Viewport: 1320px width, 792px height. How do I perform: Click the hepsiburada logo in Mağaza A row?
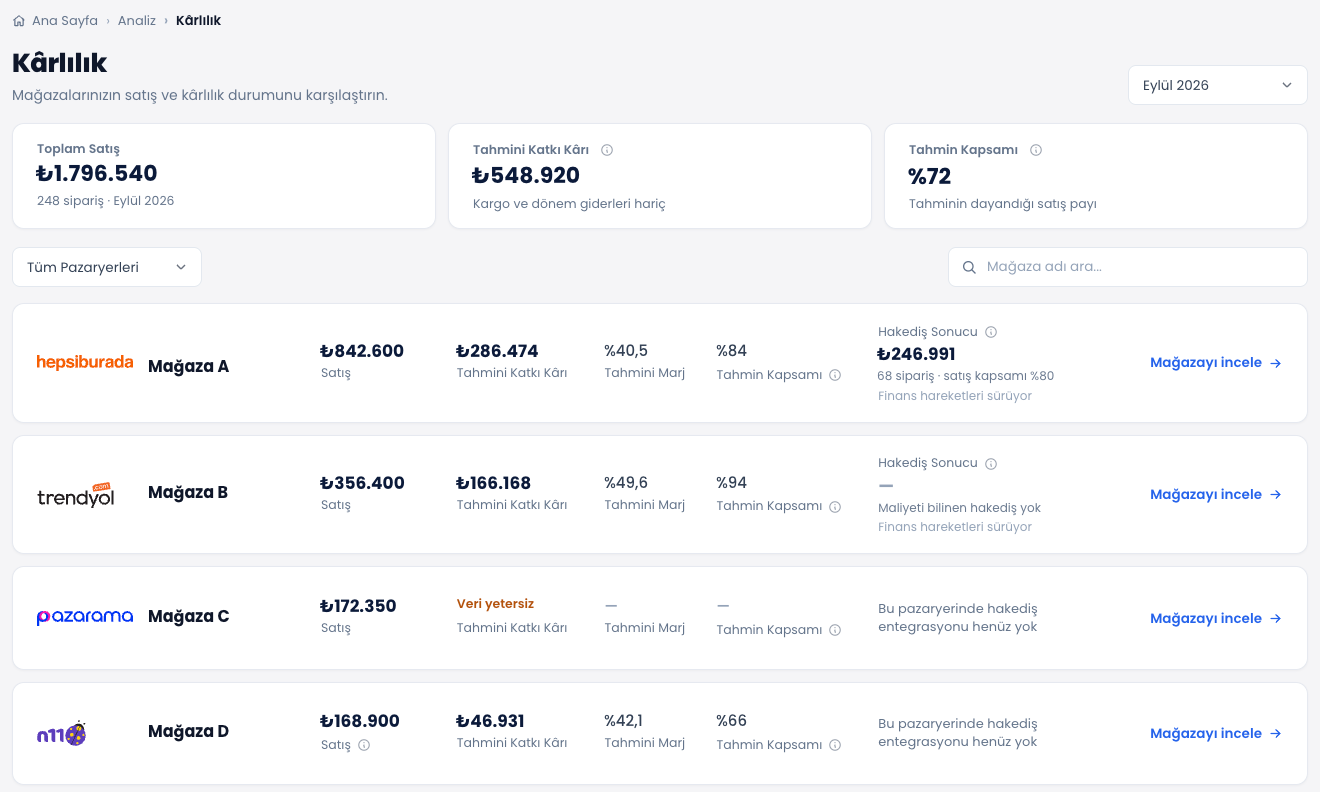85,362
